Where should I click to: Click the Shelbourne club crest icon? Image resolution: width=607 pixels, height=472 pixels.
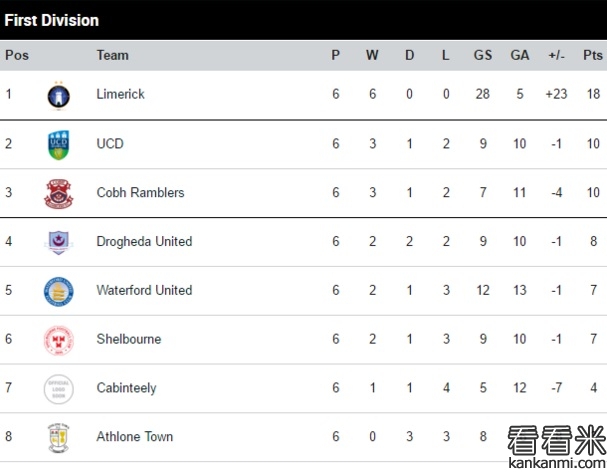(x=58, y=340)
